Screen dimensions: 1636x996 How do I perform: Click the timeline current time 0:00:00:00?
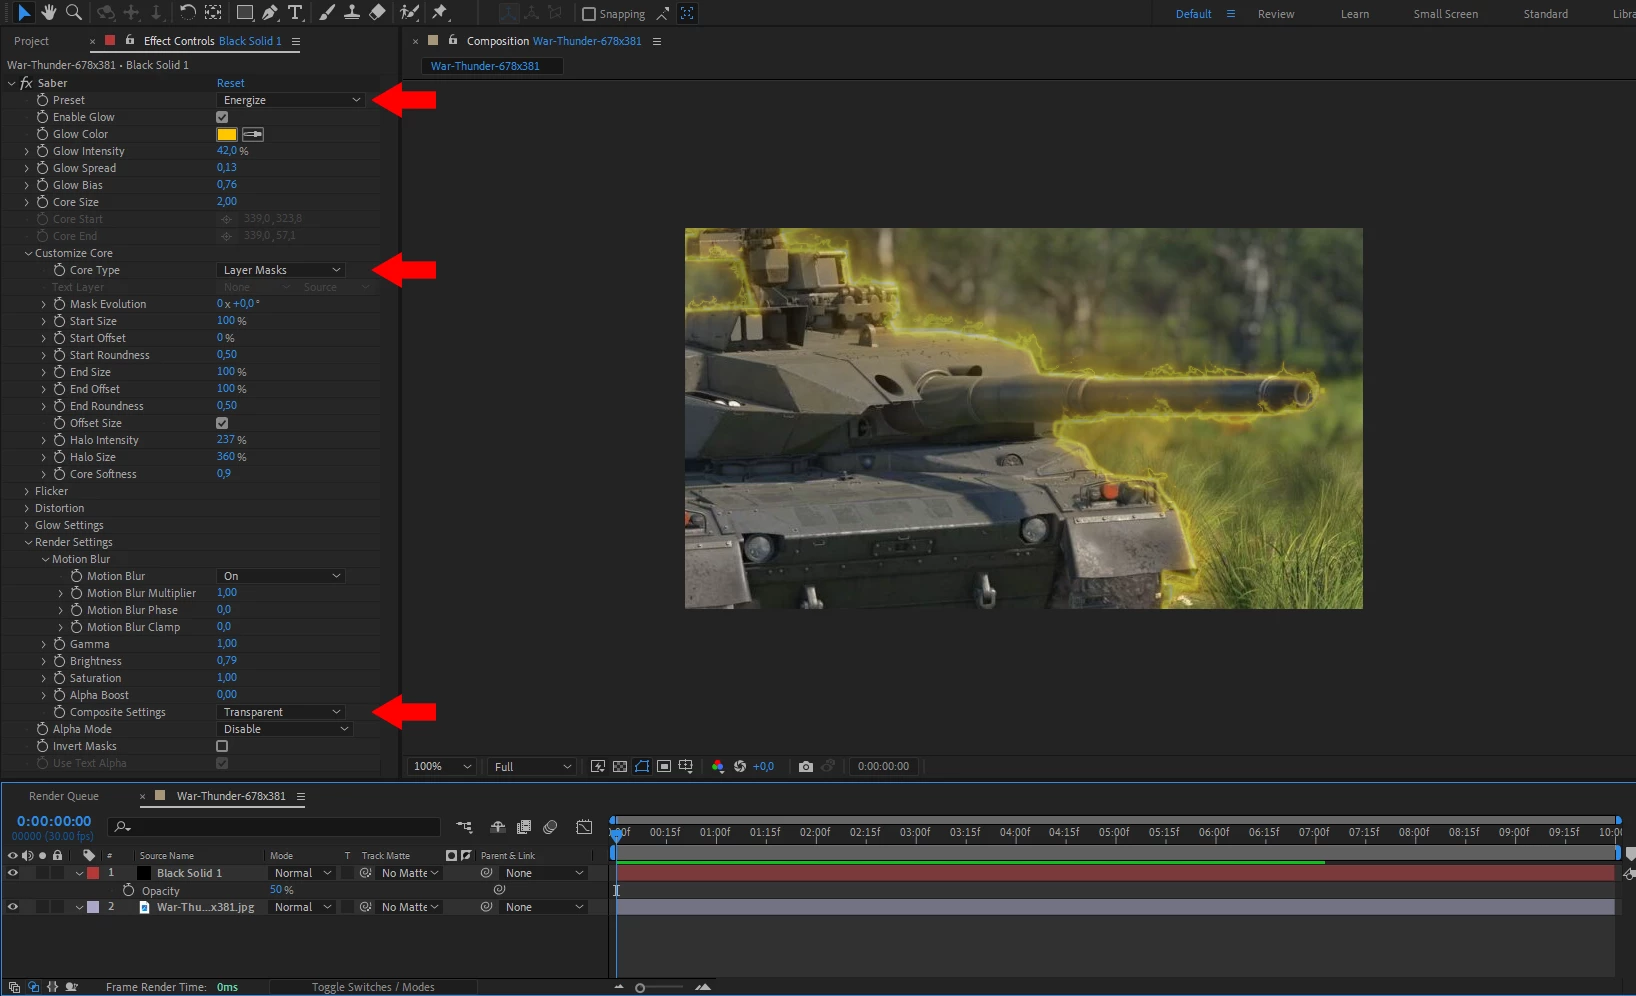coord(54,821)
